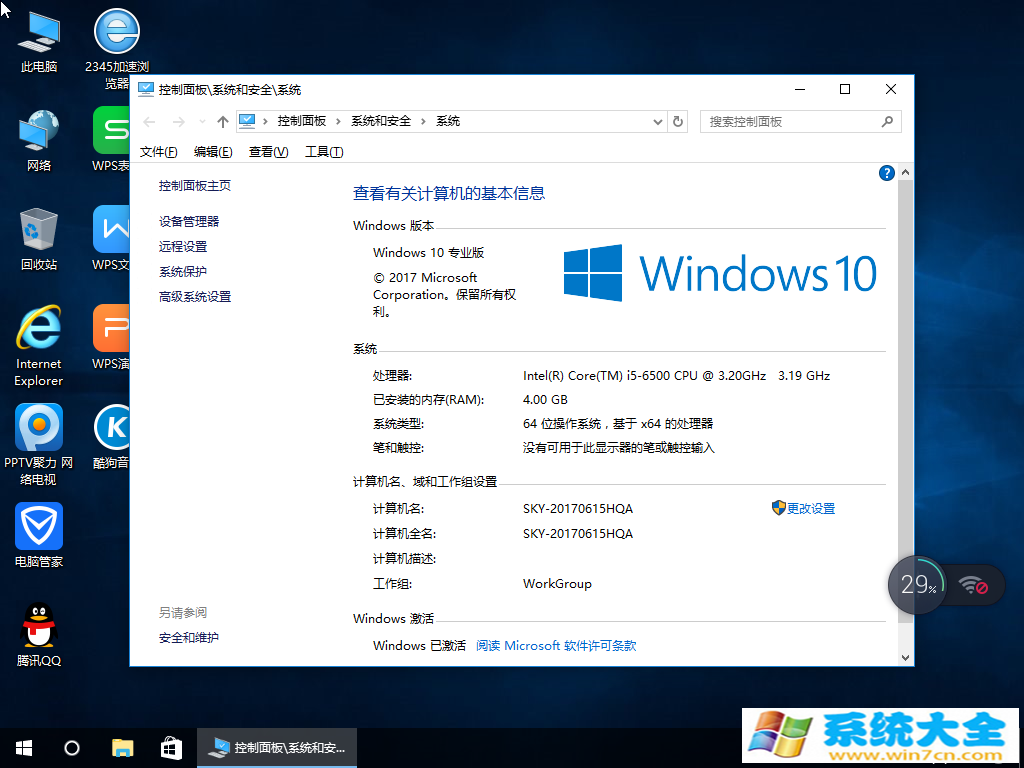Click 系统 in the breadcrumb path
Image resolution: width=1024 pixels, height=768 pixels.
448,121
